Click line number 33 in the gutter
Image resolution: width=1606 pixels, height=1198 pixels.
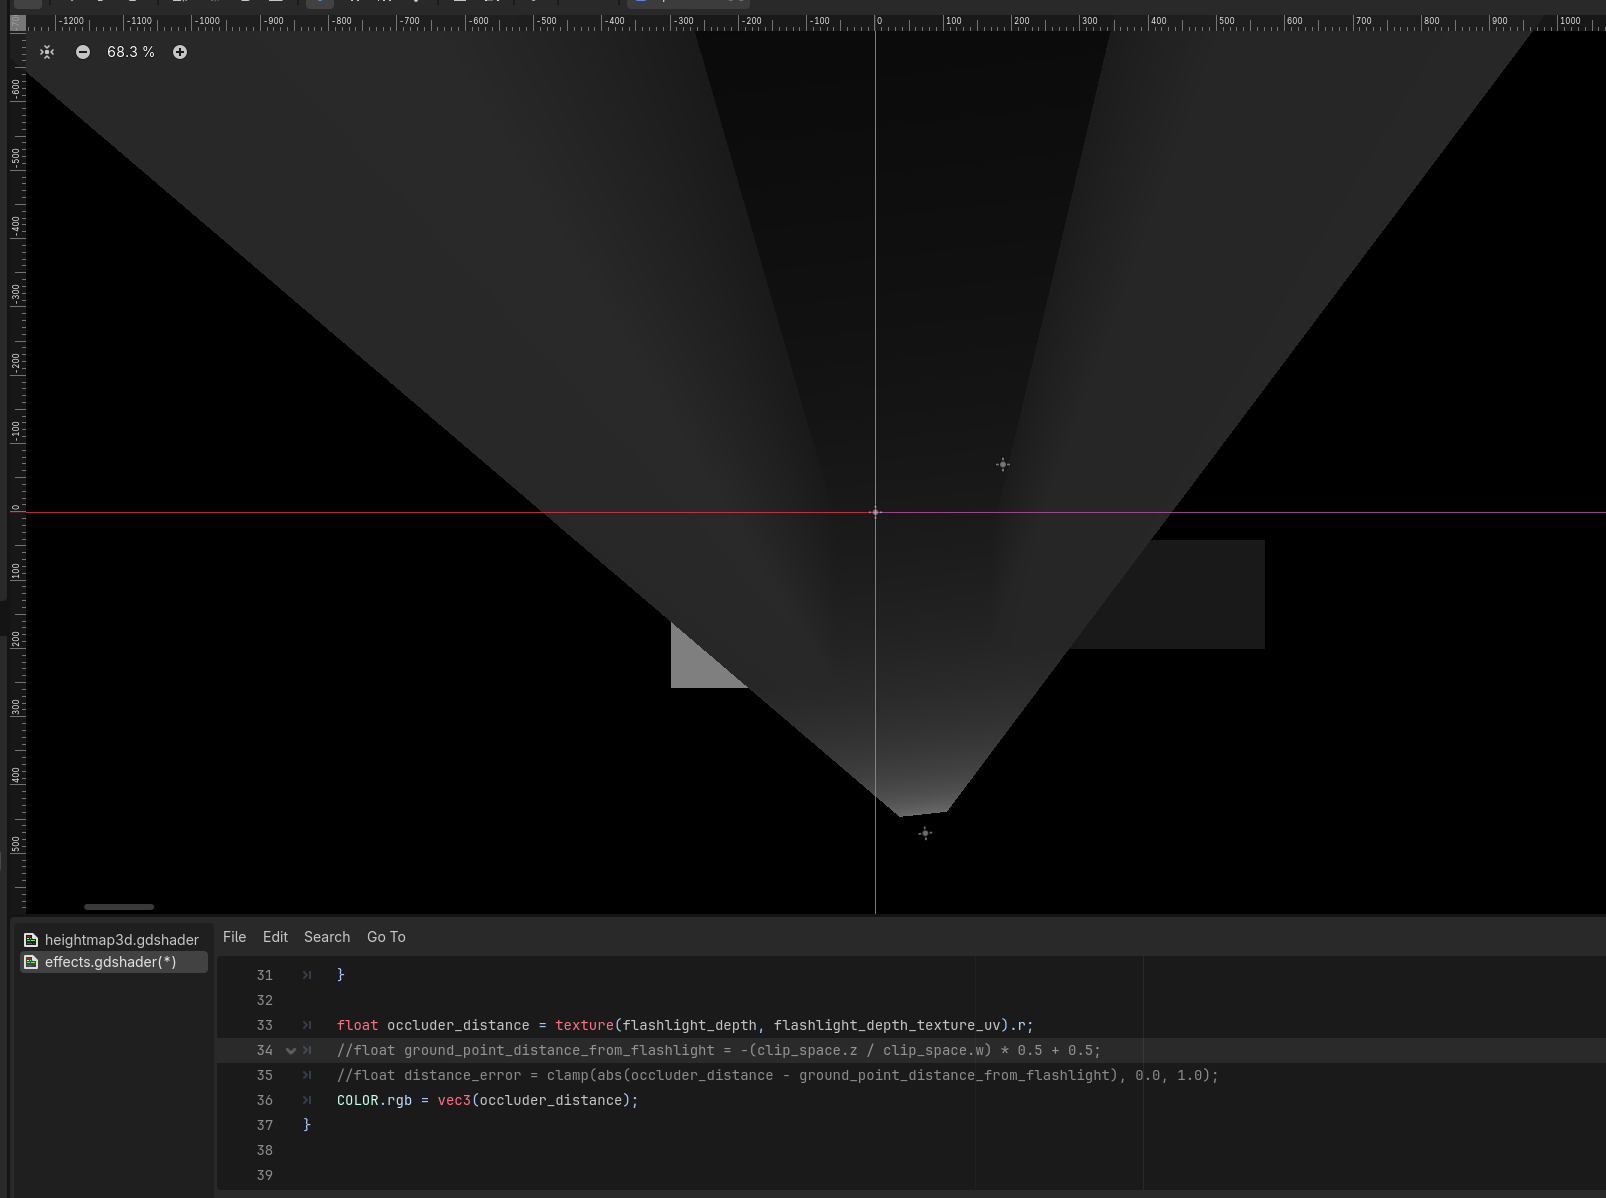pyautogui.click(x=264, y=1025)
